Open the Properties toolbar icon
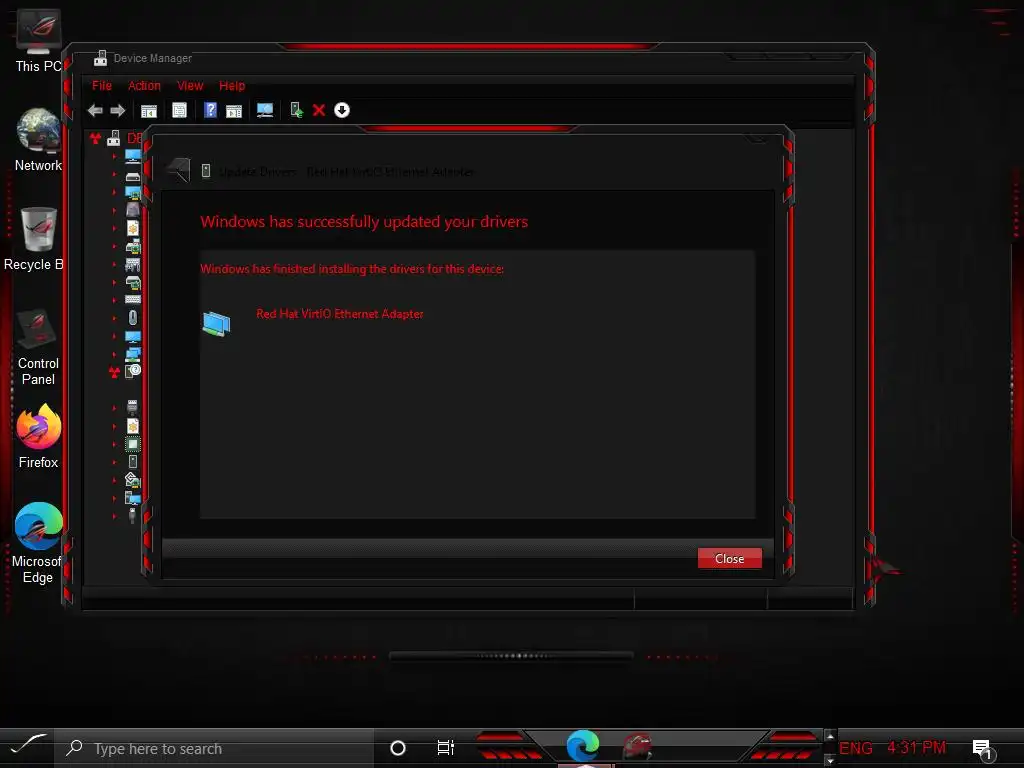This screenshot has height=768, width=1024. pos(179,110)
